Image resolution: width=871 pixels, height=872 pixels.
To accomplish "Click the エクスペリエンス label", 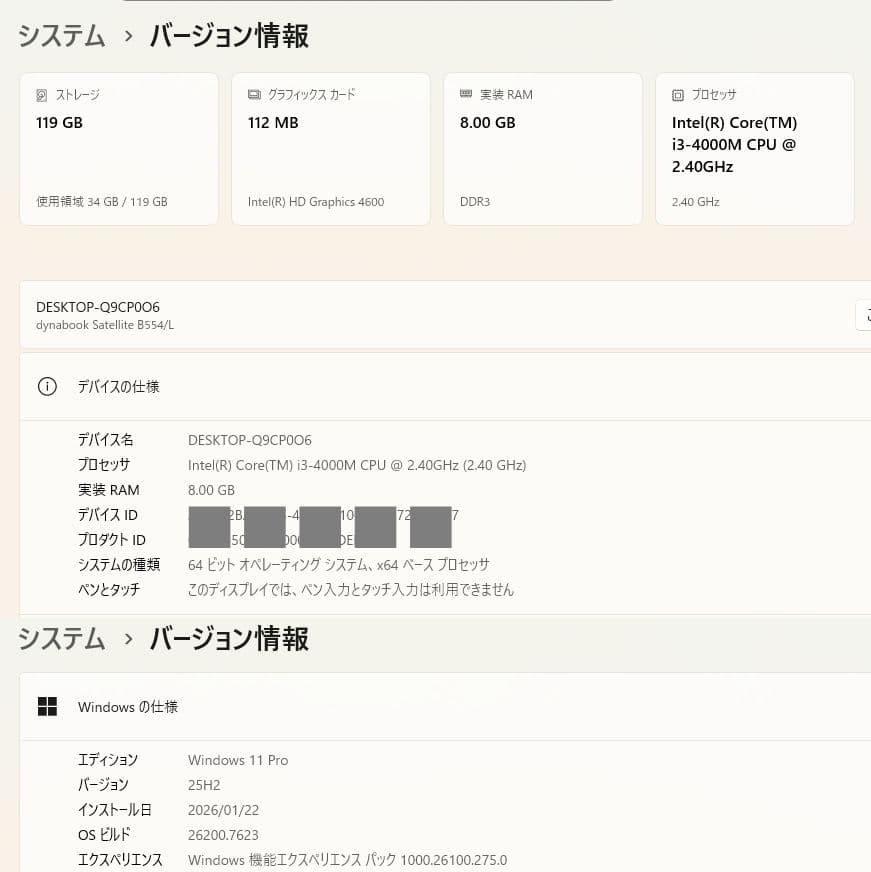I will pos(120,860).
